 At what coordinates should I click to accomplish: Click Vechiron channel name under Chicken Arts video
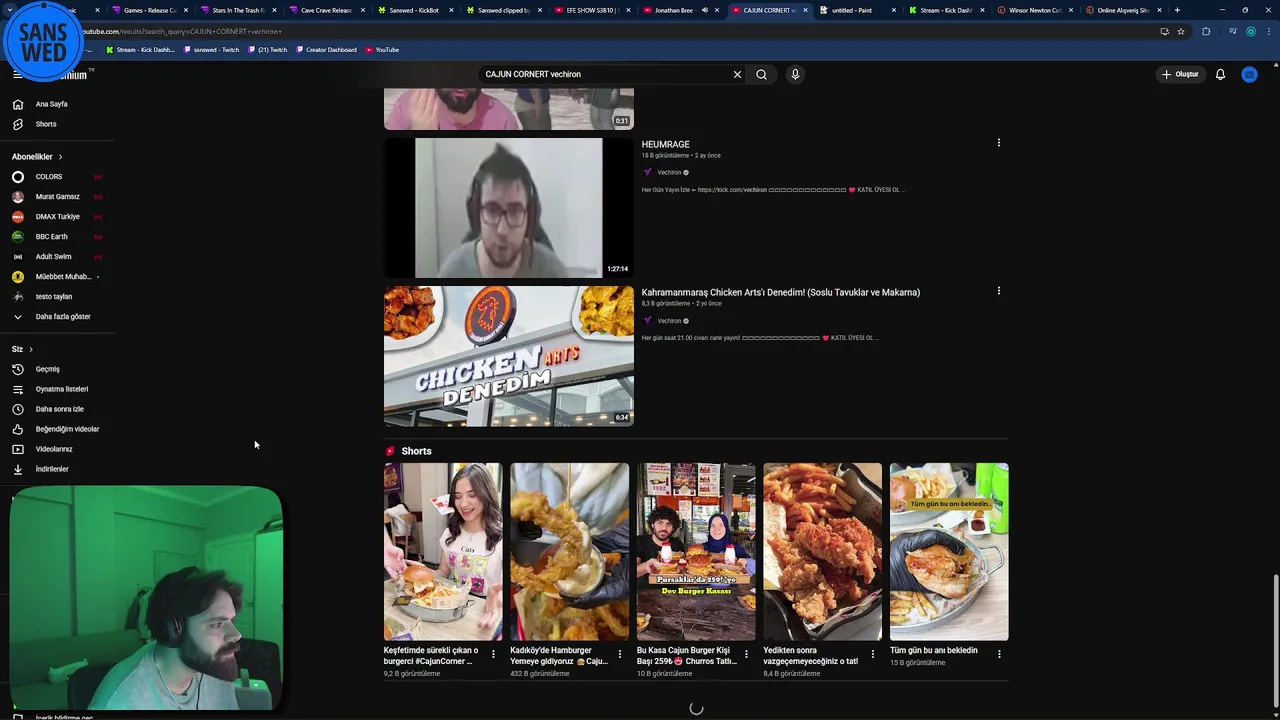[x=669, y=321]
